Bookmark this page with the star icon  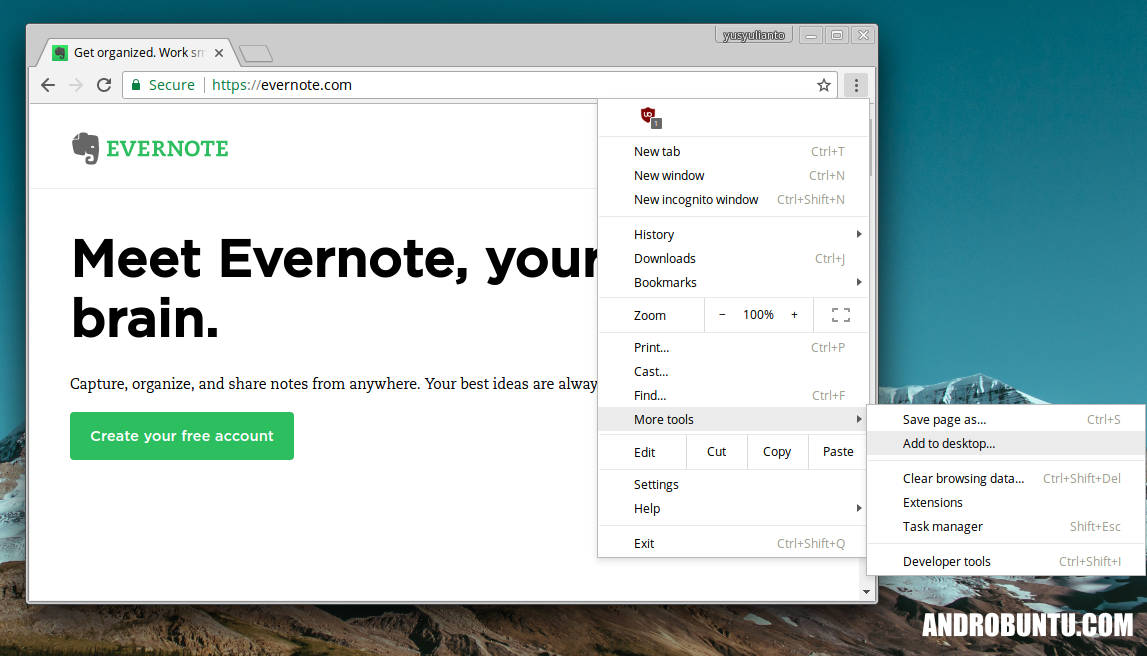[824, 85]
